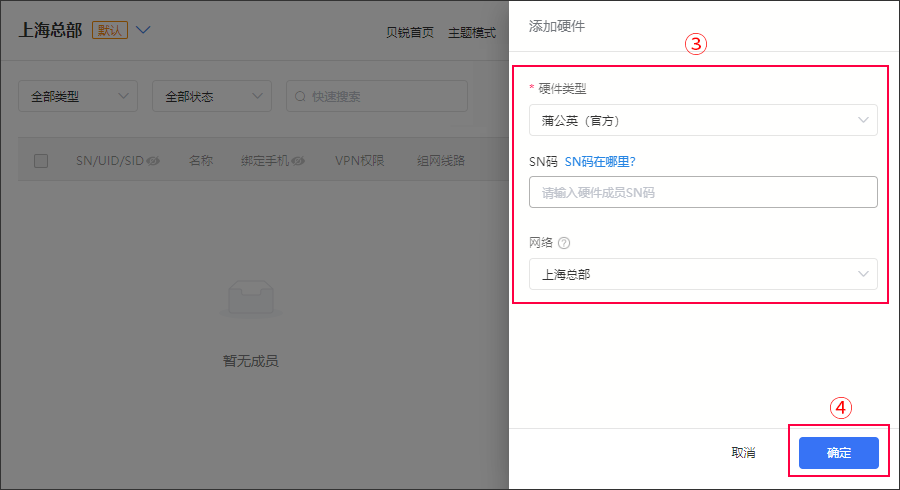Click the magnifier icon in search box
Image resolution: width=900 pixels, height=490 pixels.
[300, 96]
